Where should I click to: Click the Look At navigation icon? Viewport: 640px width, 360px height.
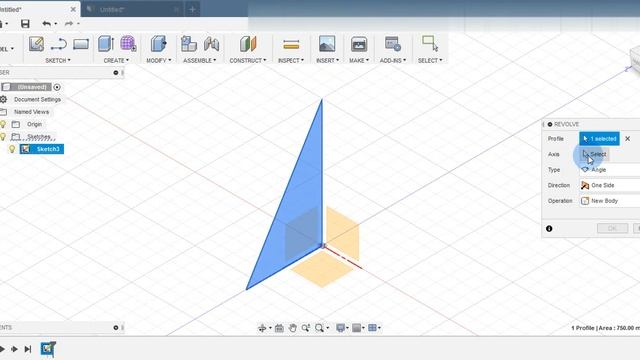[279, 328]
